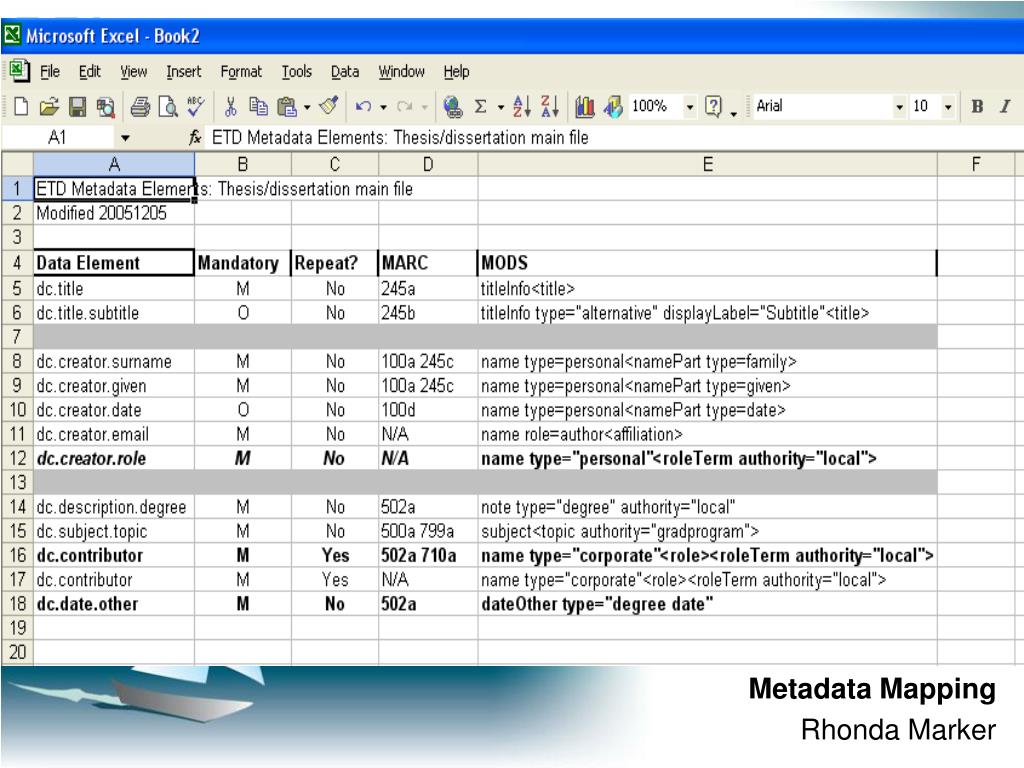Open the File menu
This screenshot has width=1024, height=768.
tap(50, 71)
